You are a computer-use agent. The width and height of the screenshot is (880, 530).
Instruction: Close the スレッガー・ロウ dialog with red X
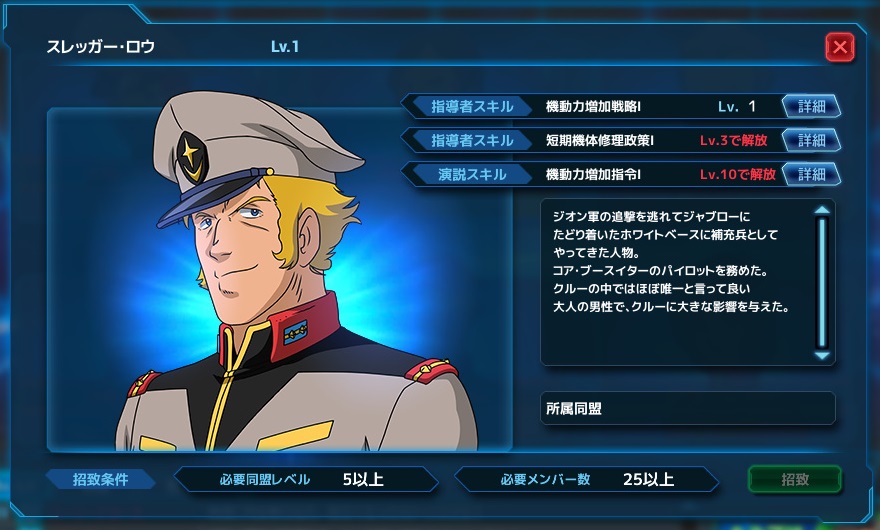(840, 47)
